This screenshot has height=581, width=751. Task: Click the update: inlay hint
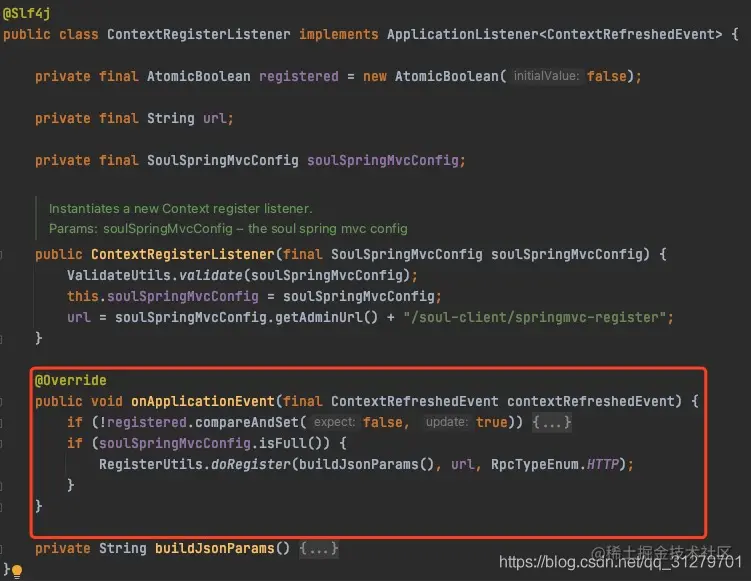click(x=446, y=422)
